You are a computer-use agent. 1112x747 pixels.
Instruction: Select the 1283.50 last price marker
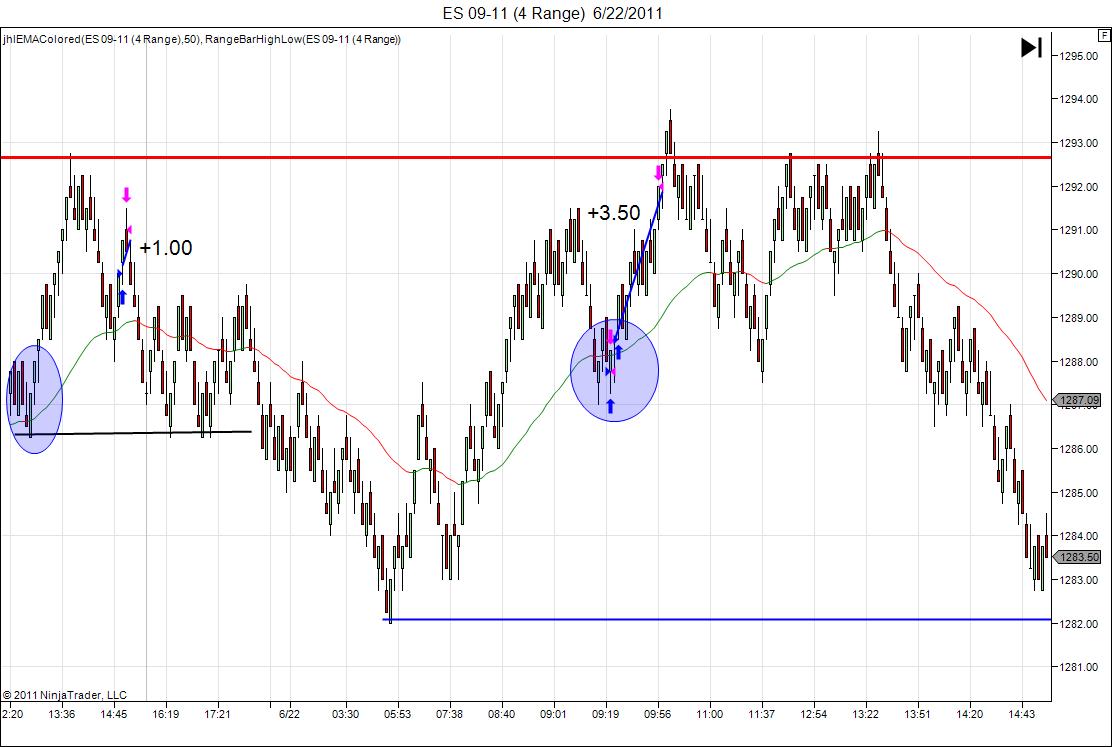tap(1078, 558)
